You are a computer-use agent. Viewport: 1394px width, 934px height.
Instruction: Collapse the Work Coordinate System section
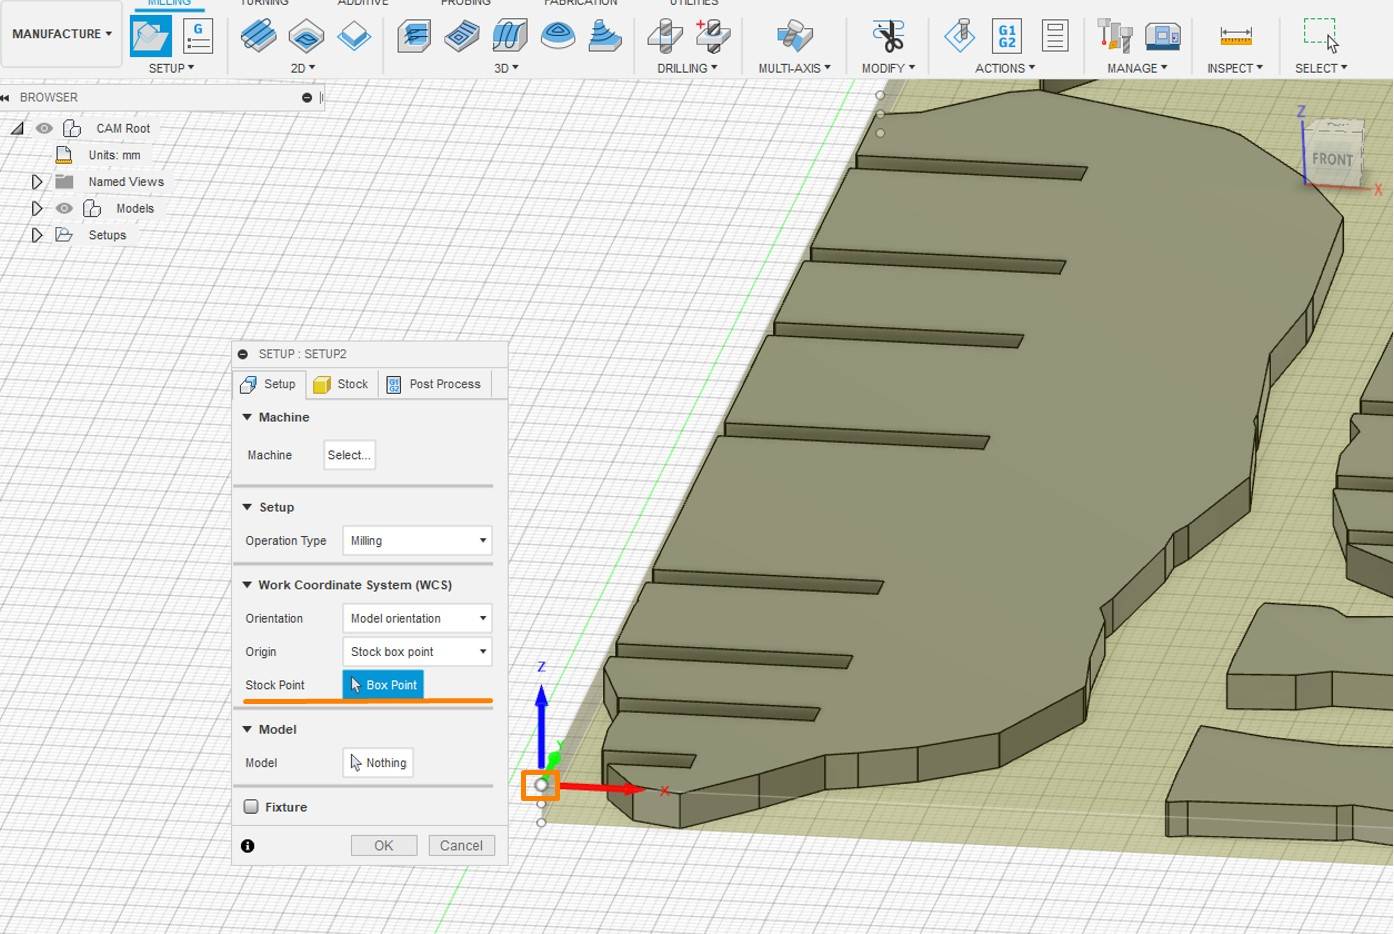[x=247, y=585]
